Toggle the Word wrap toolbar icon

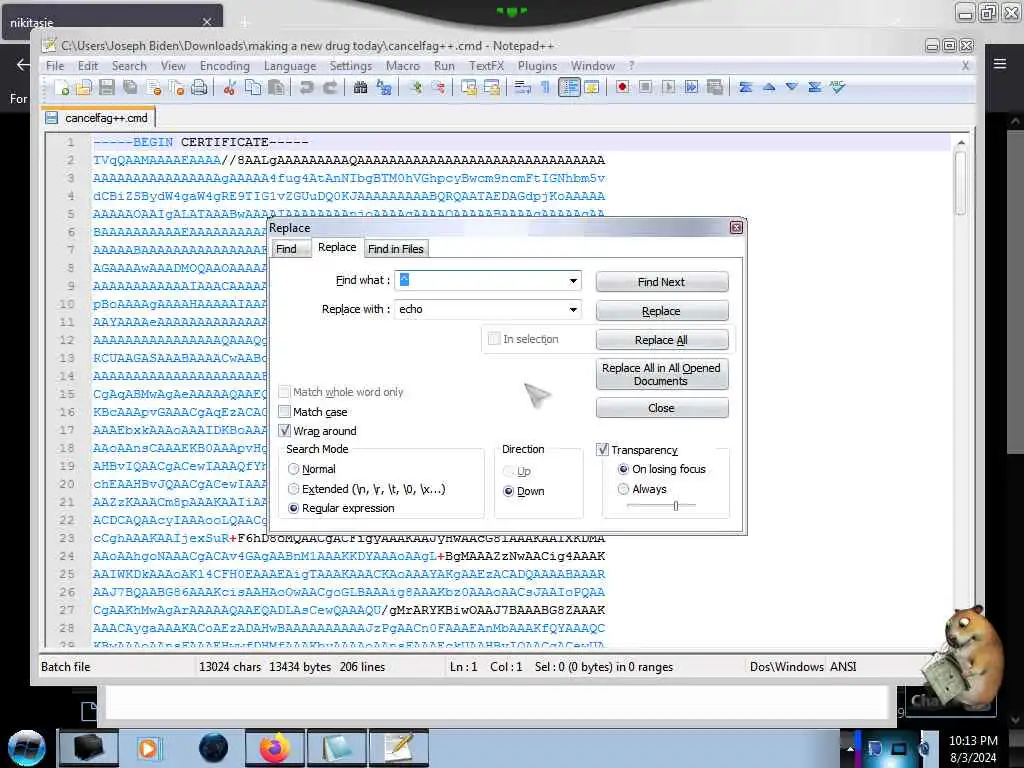(522, 88)
